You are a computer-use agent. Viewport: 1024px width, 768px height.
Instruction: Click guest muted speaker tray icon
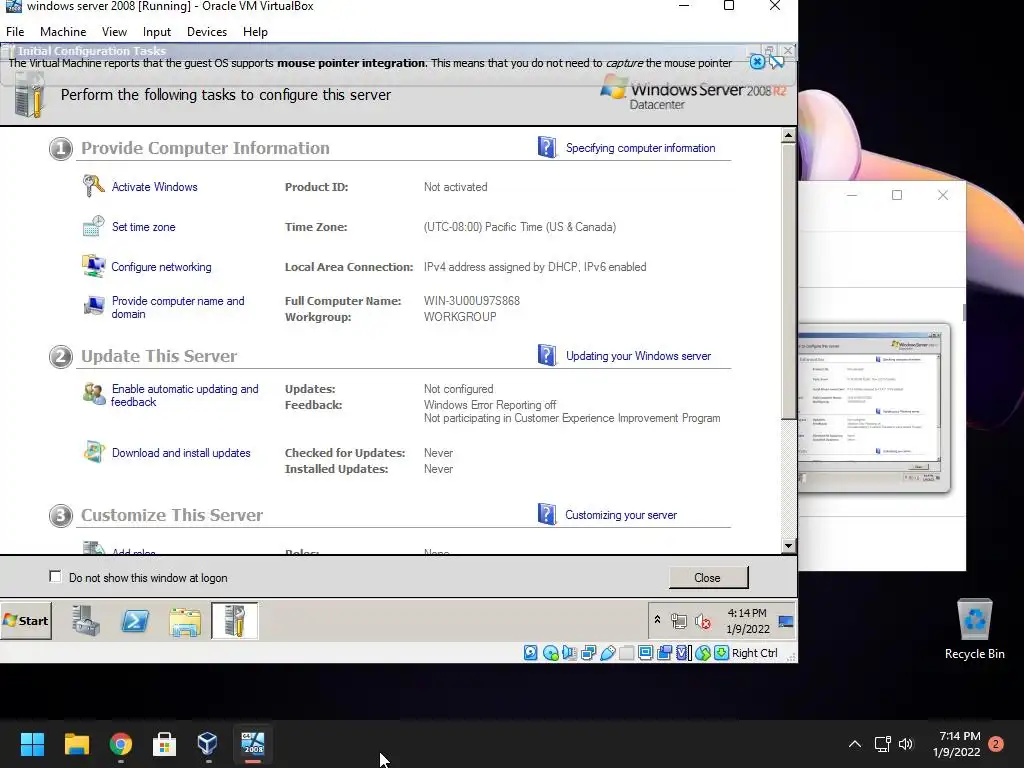tap(703, 621)
